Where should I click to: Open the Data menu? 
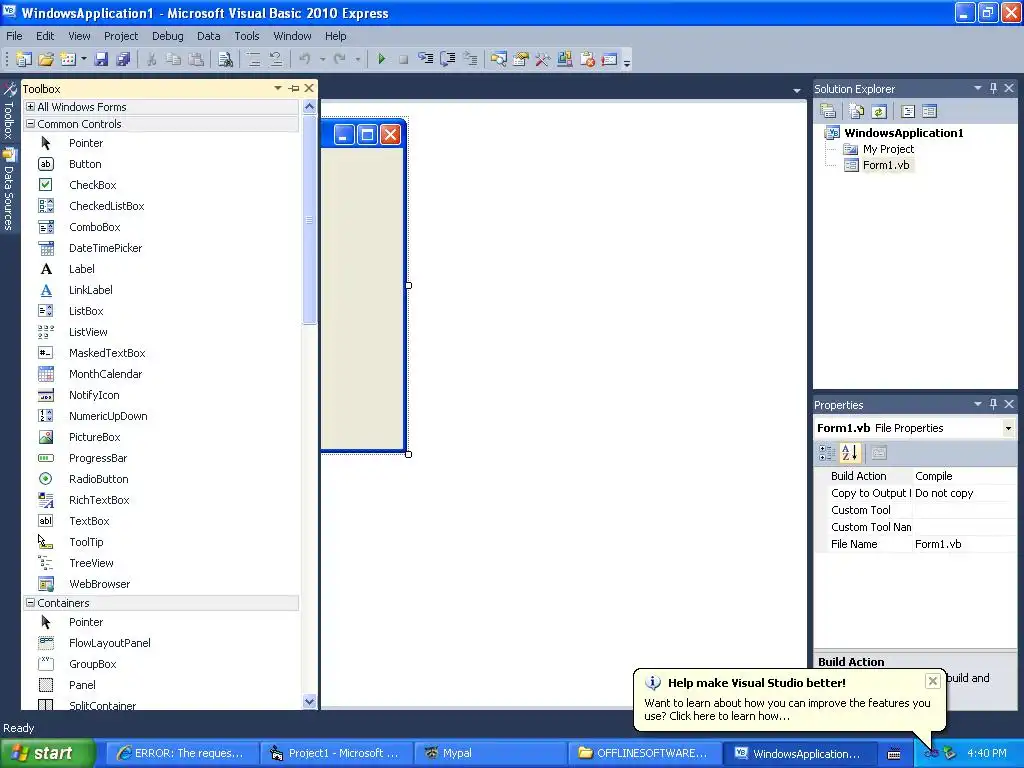[209, 36]
